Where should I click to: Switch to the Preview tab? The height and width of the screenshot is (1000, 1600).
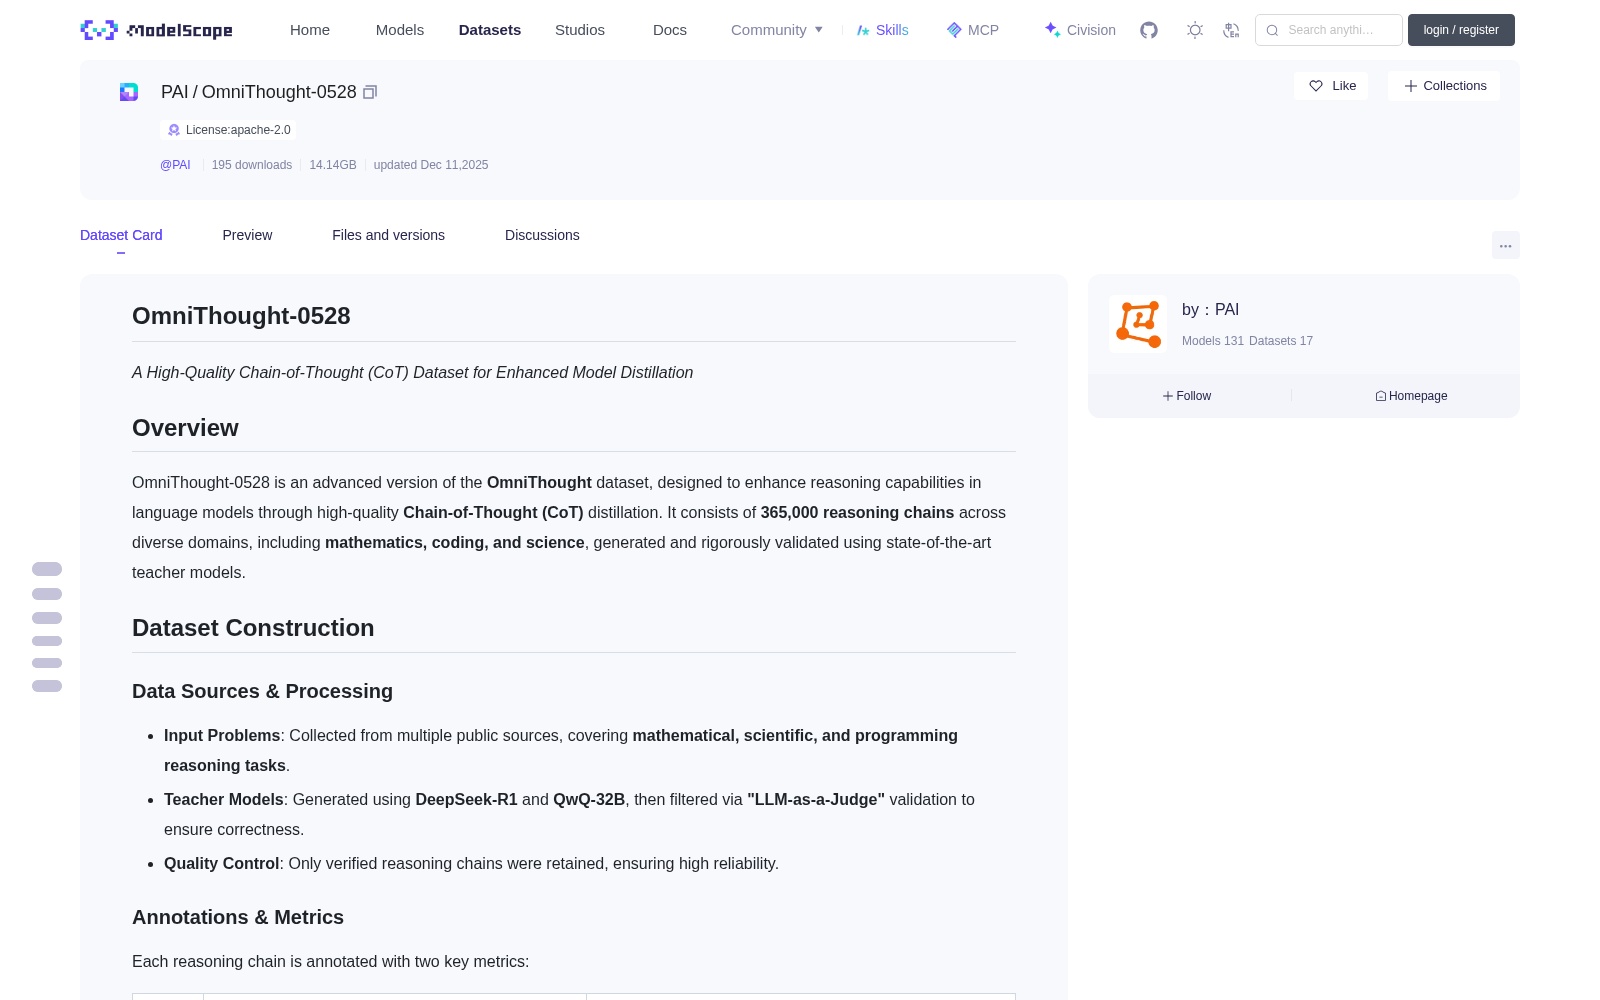[247, 235]
